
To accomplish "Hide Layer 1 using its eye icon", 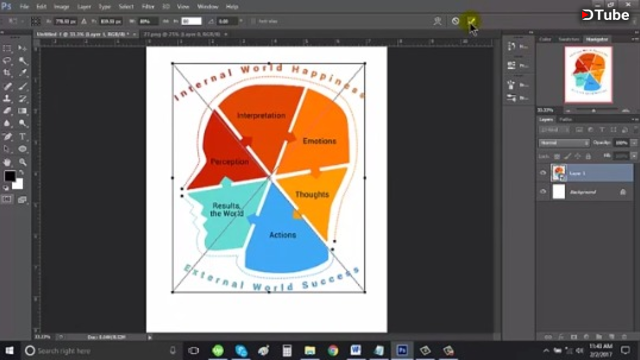I will tap(543, 173).
